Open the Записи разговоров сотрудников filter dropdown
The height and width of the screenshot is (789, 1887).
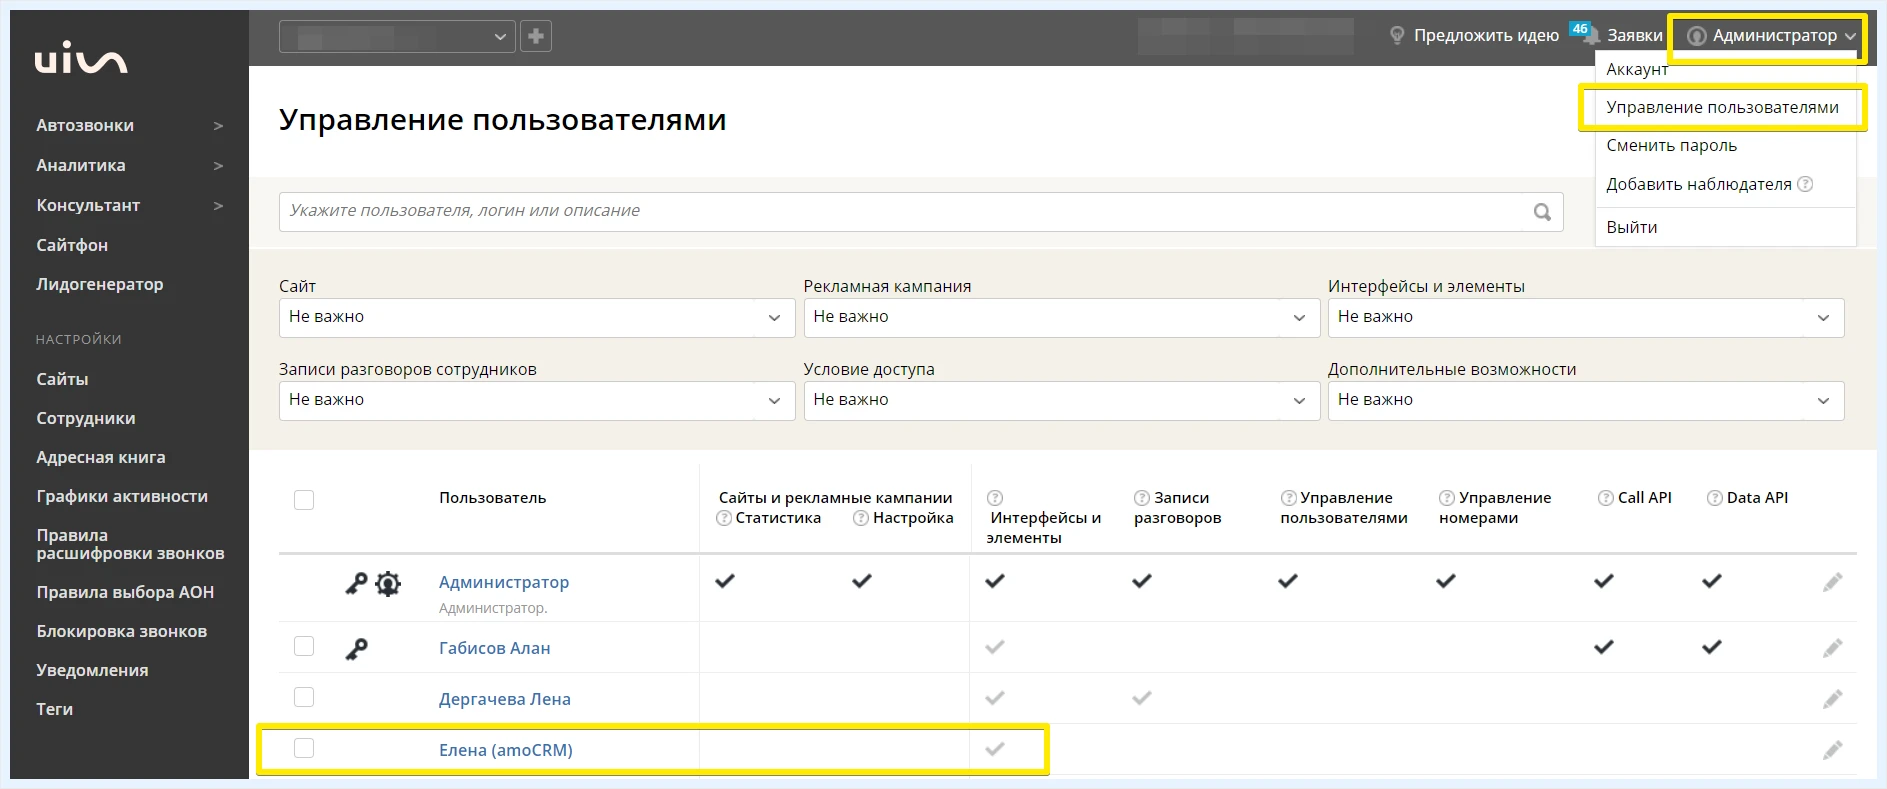coord(537,401)
